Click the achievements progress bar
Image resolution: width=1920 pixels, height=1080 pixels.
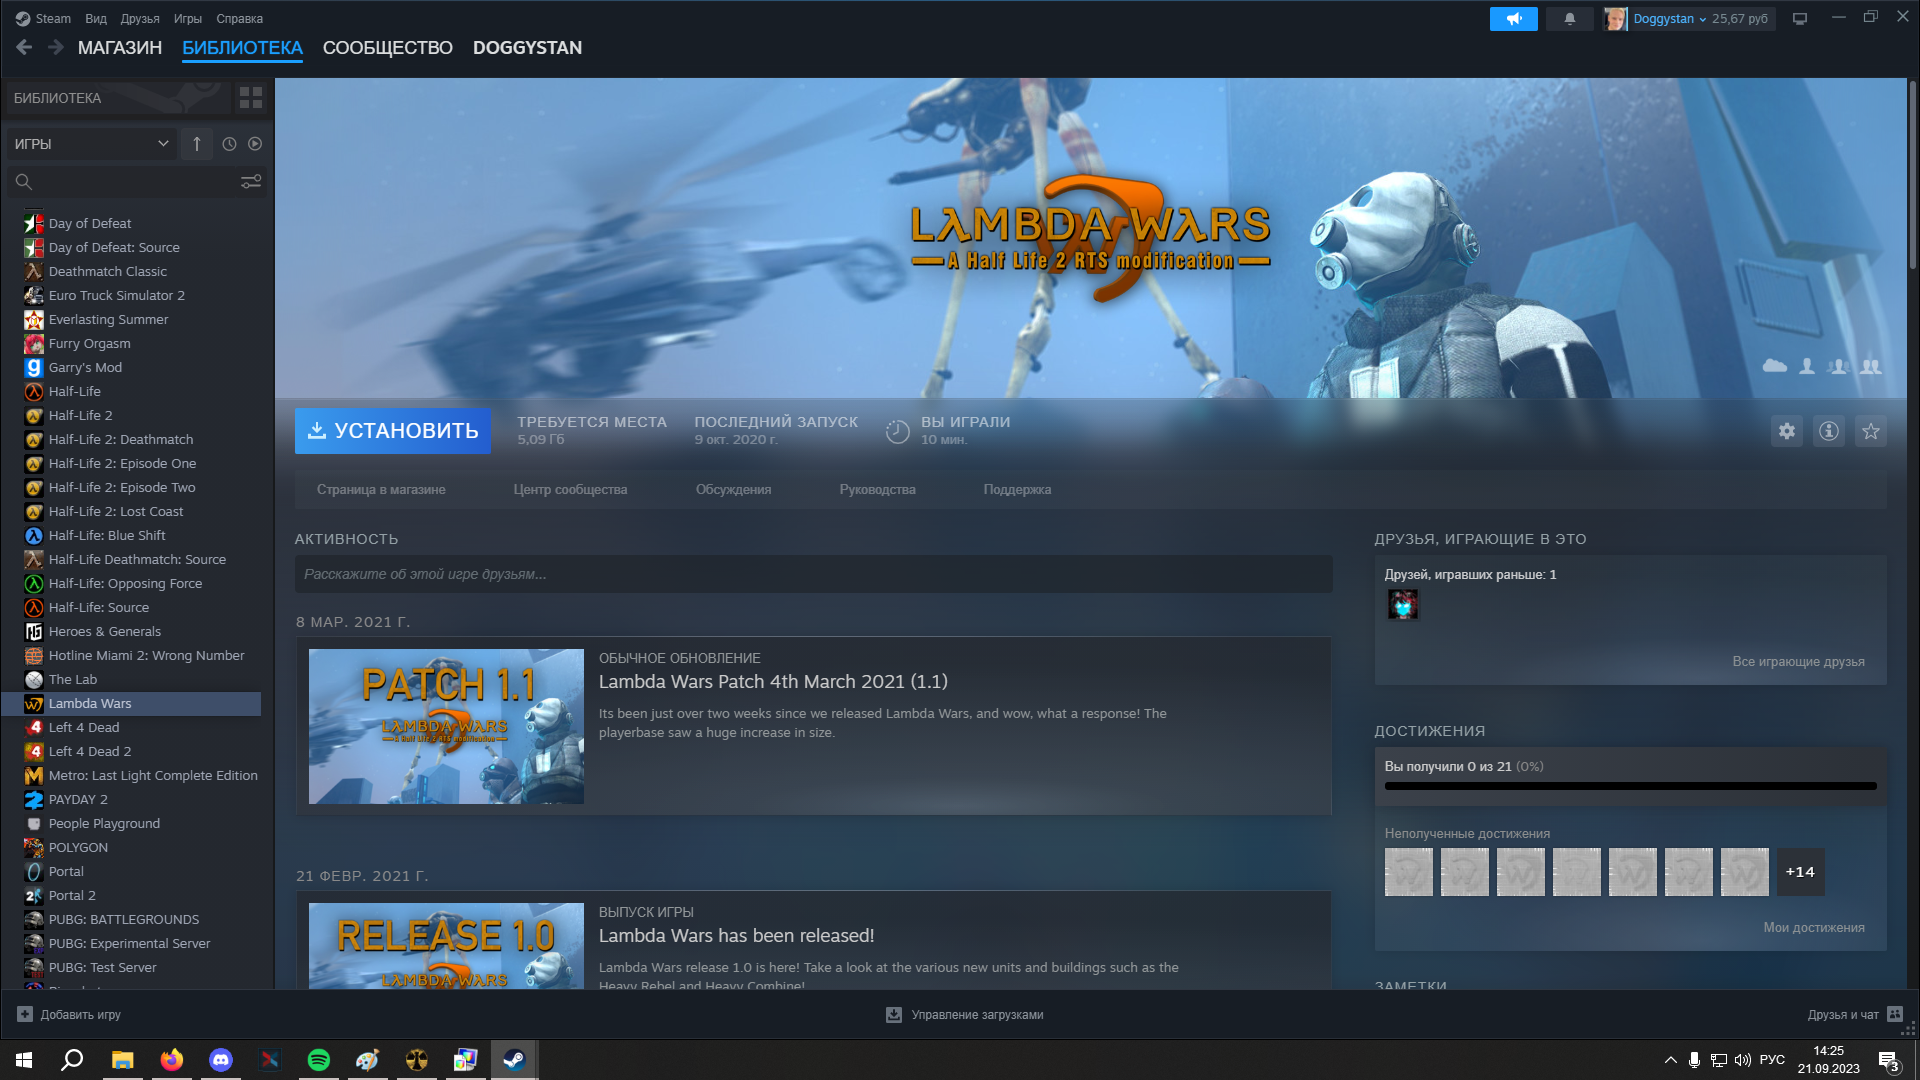1630,786
